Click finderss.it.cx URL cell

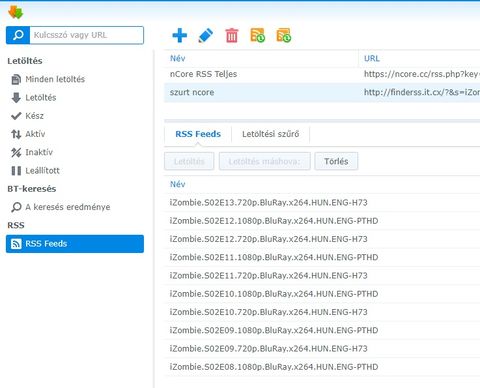pyautogui.click(x=422, y=92)
